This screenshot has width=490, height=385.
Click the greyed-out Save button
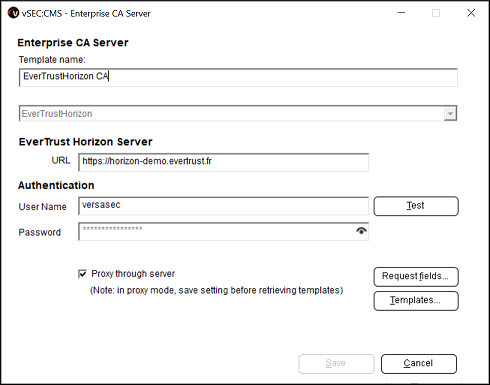[x=336, y=364]
